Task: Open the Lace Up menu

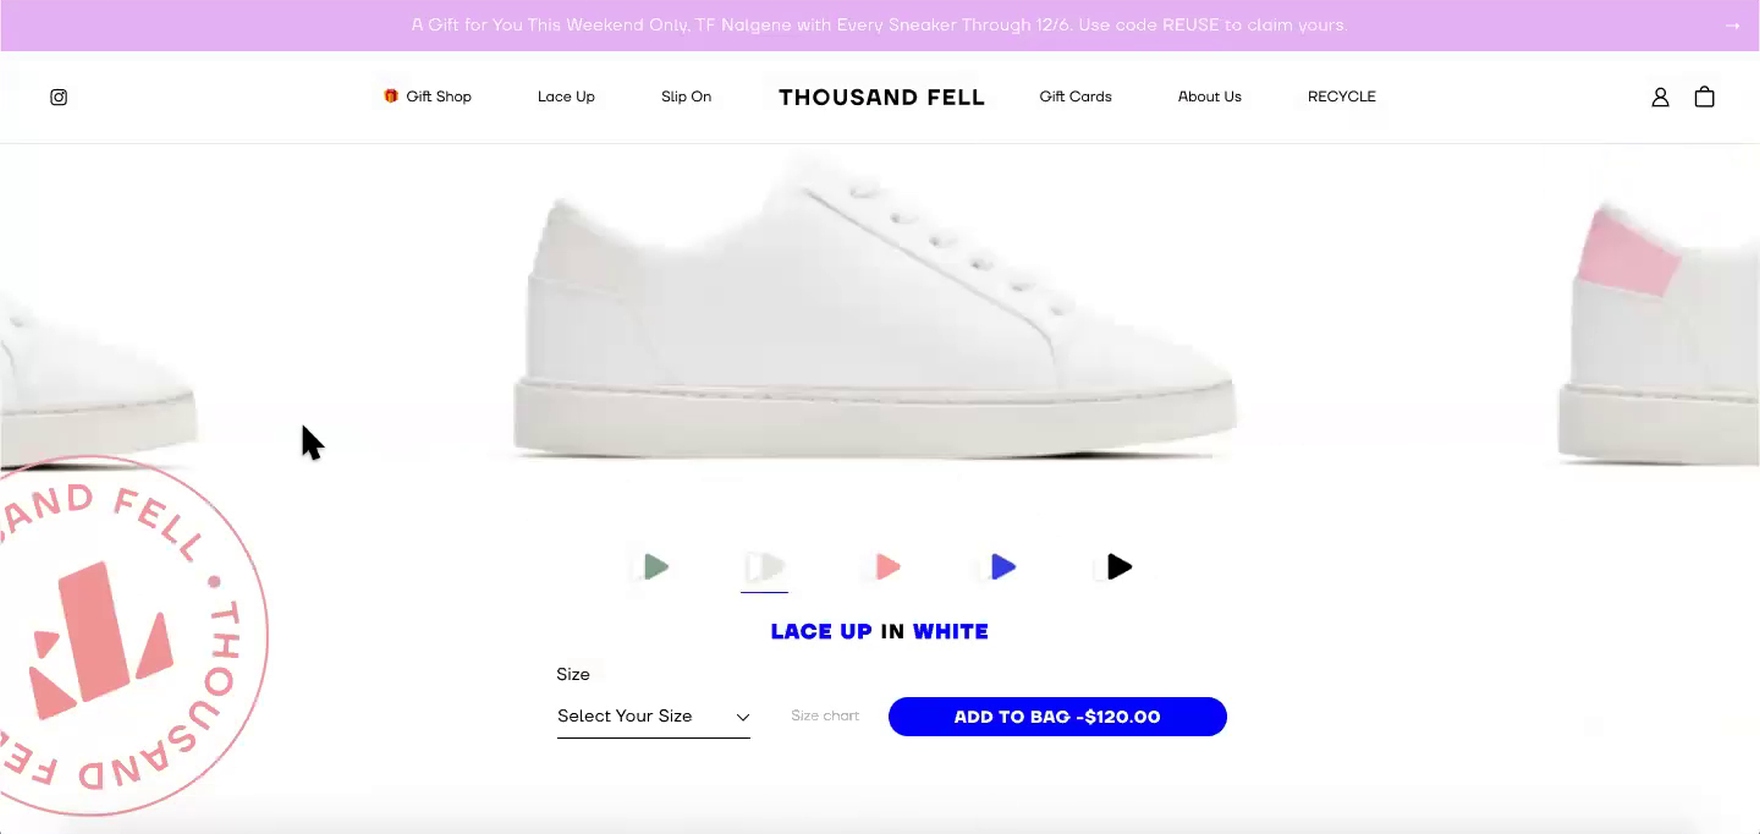Action: click(566, 97)
